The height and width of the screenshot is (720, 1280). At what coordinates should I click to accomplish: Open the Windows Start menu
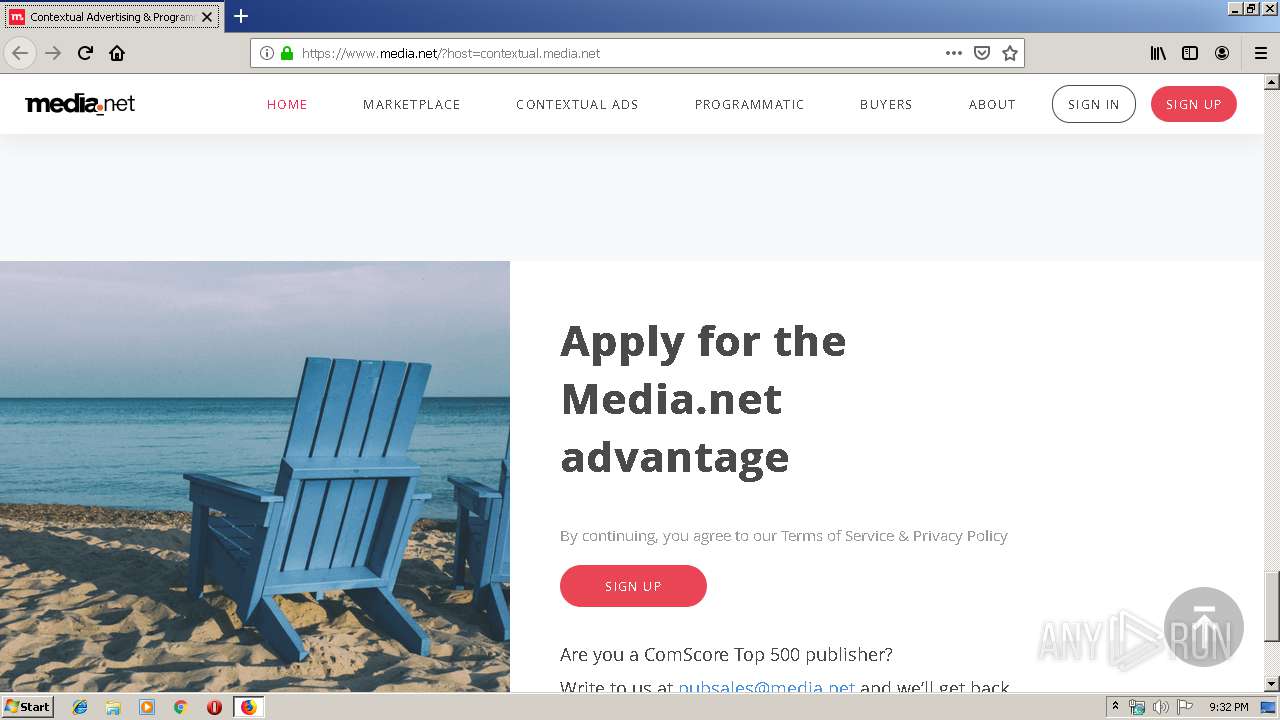(27, 707)
